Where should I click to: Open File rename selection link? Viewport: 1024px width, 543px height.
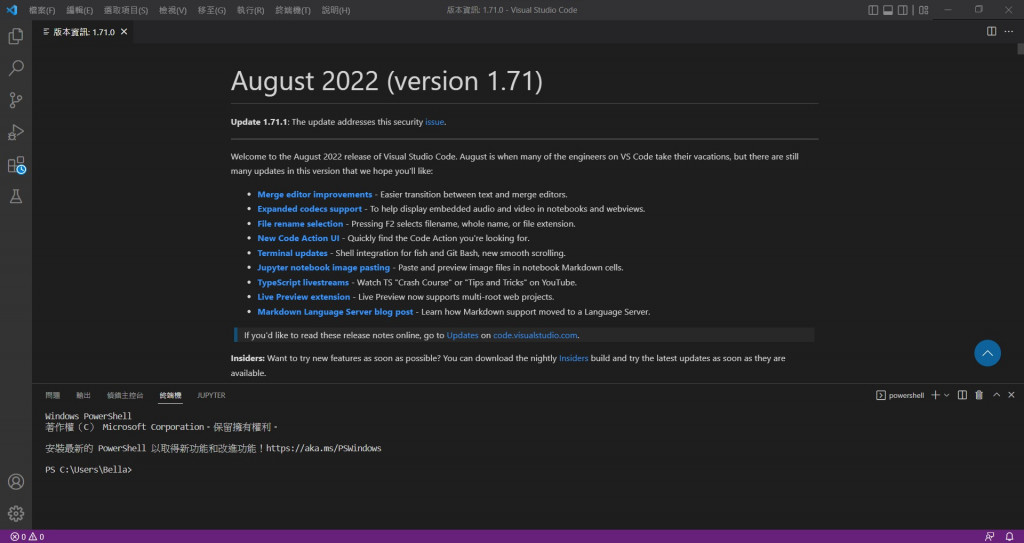click(300, 223)
